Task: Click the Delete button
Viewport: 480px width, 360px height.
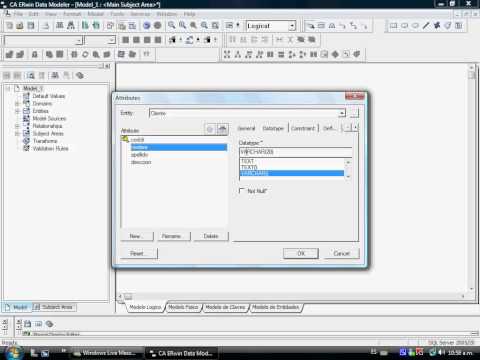Action: tap(211, 236)
